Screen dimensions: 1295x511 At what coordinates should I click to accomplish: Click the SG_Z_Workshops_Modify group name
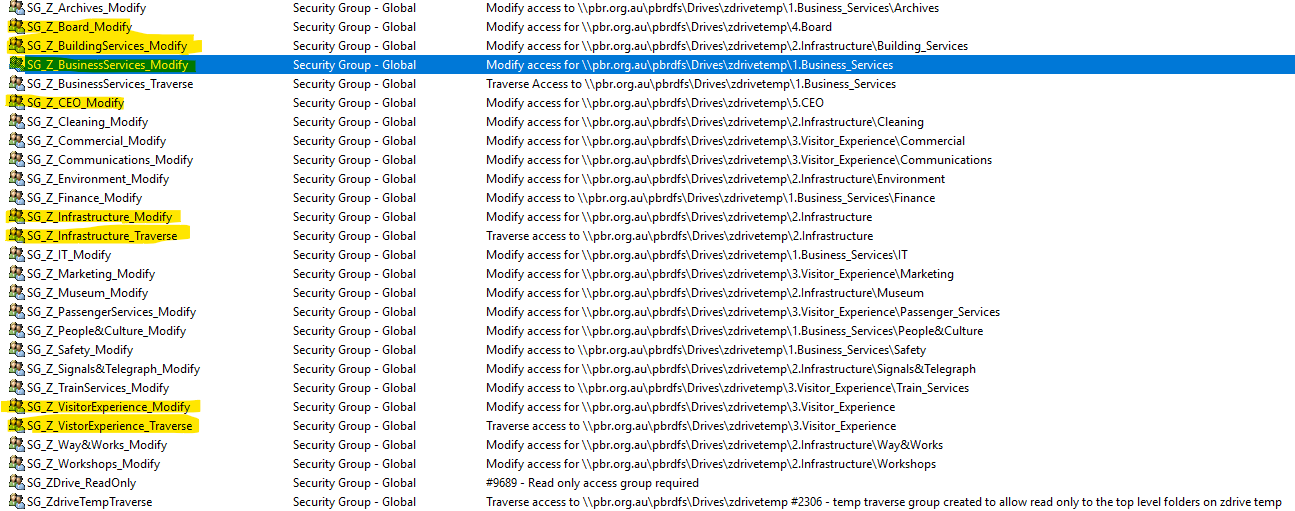tap(93, 464)
